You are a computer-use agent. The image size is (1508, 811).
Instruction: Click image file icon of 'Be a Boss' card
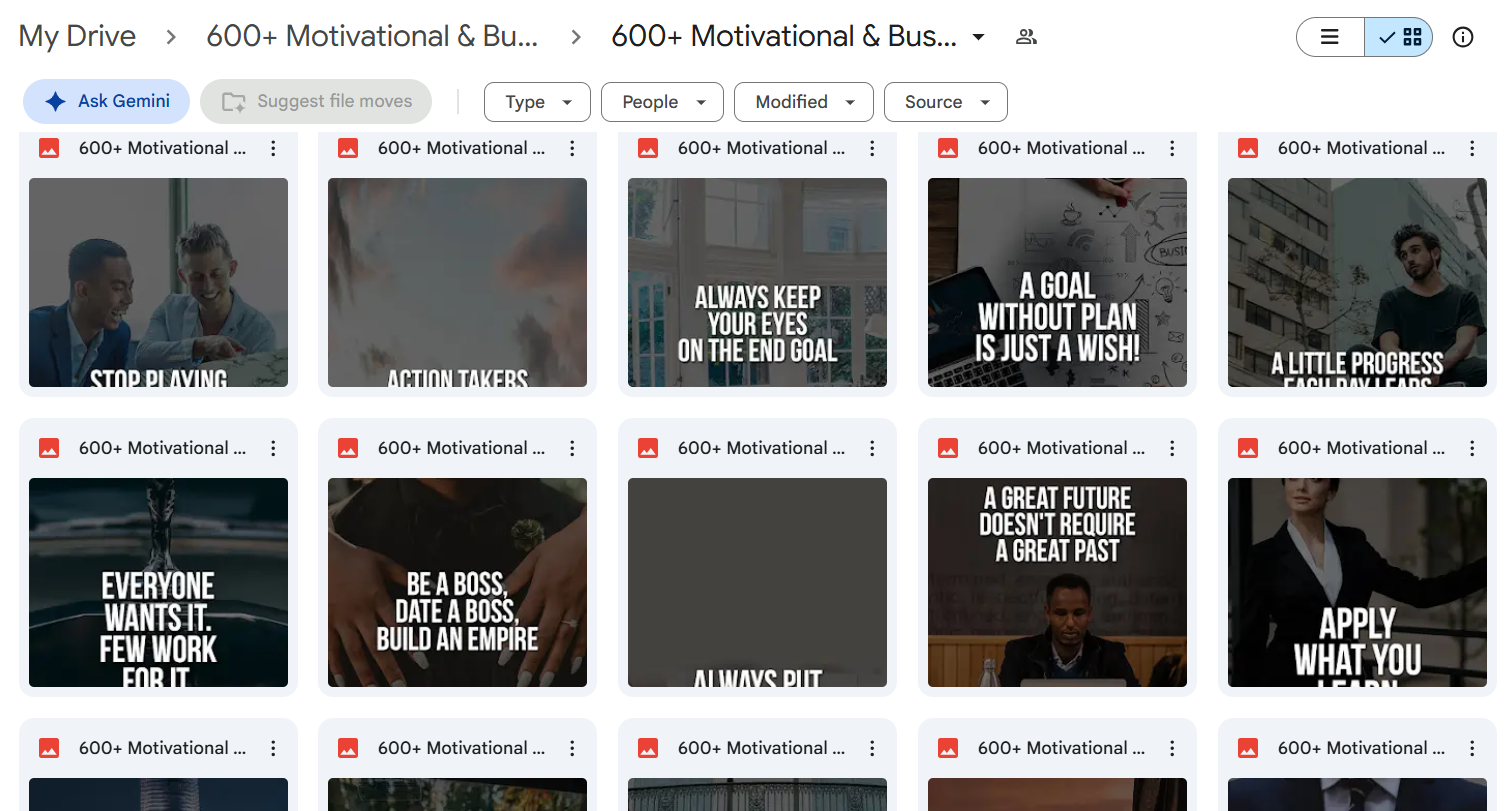tap(348, 449)
